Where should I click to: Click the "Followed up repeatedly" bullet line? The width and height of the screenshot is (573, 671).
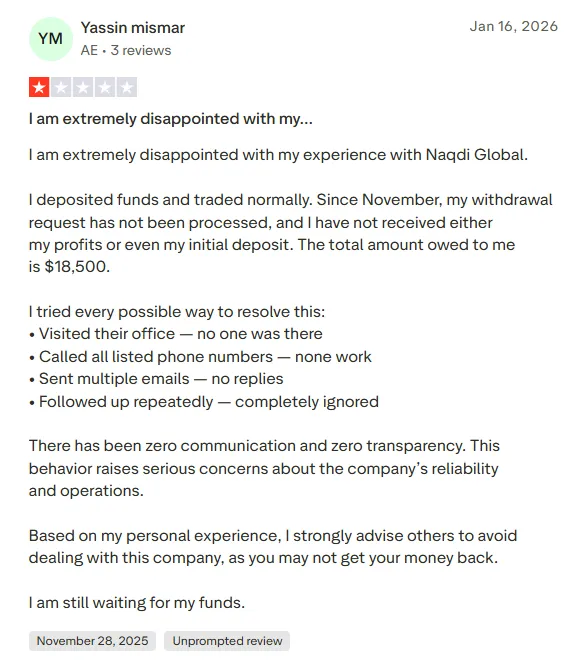[x=204, y=401]
